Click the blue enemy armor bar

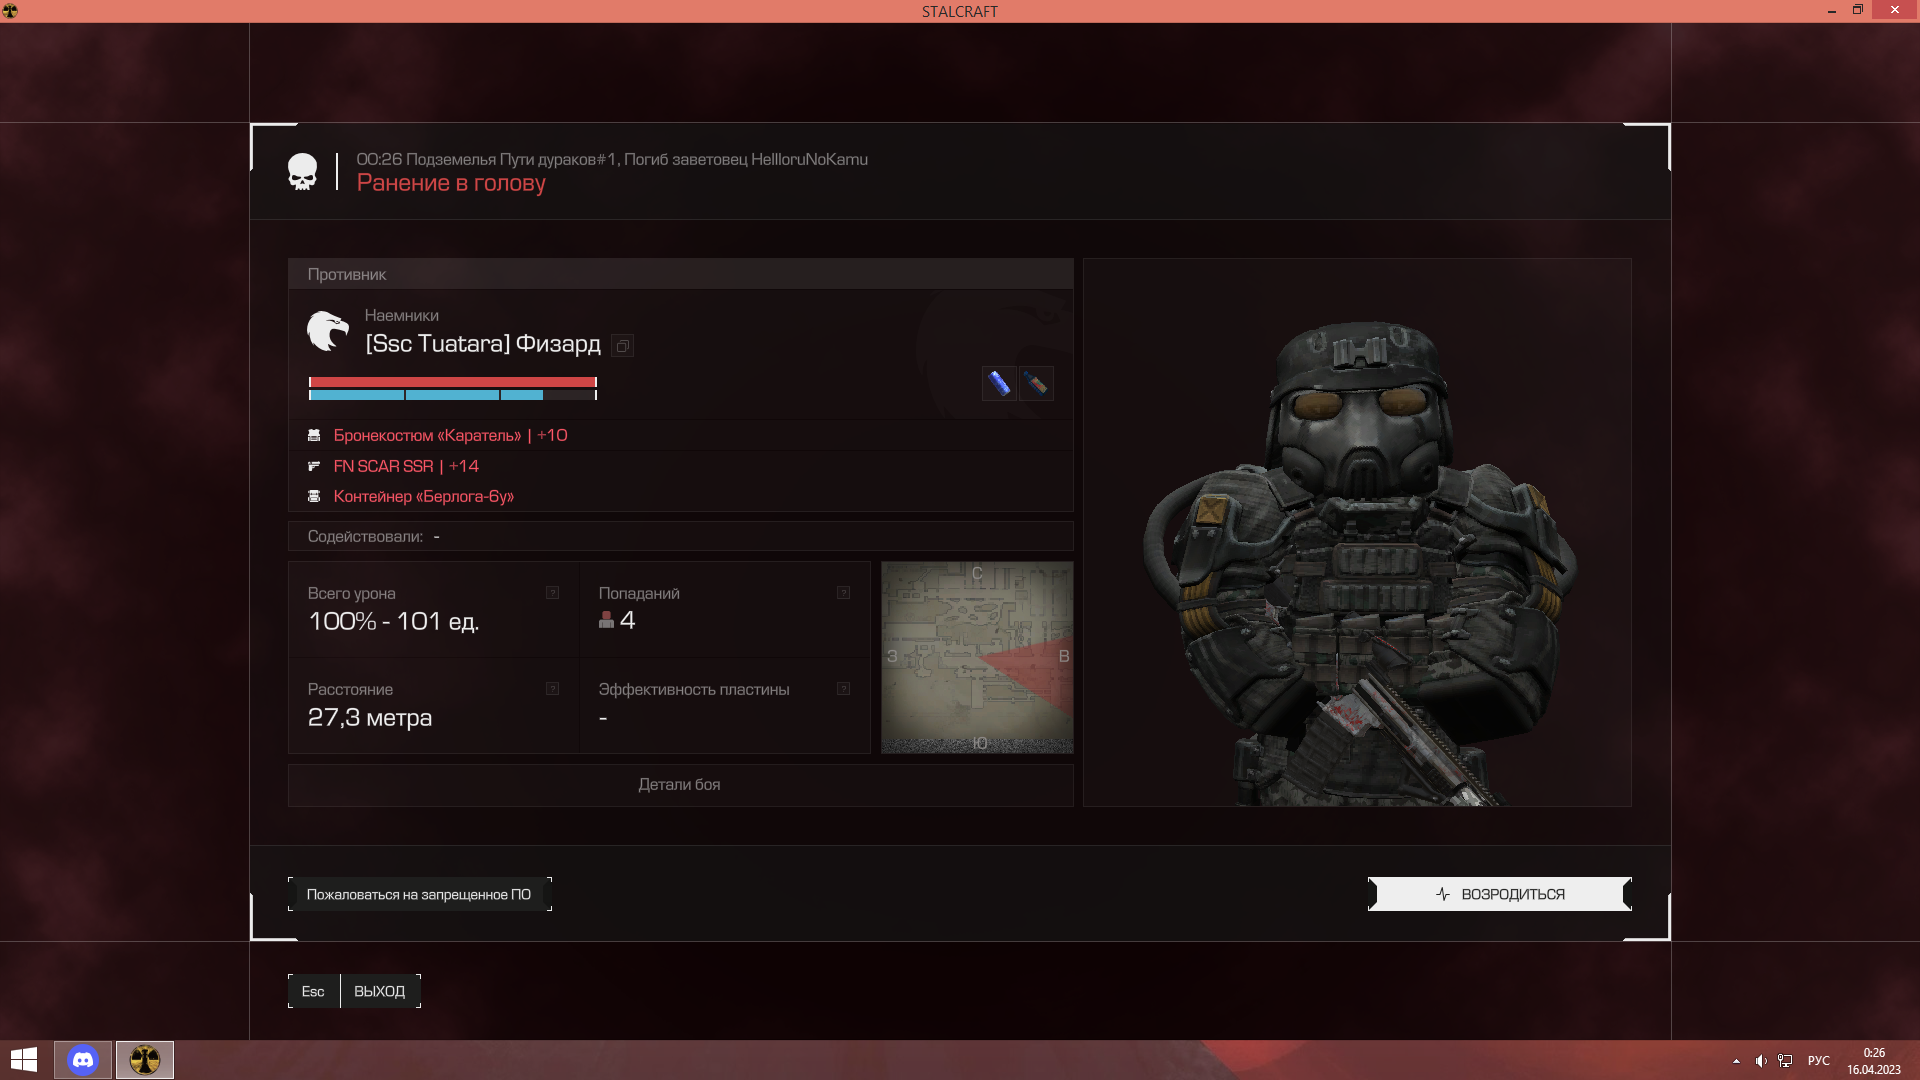tap(452, 395)
